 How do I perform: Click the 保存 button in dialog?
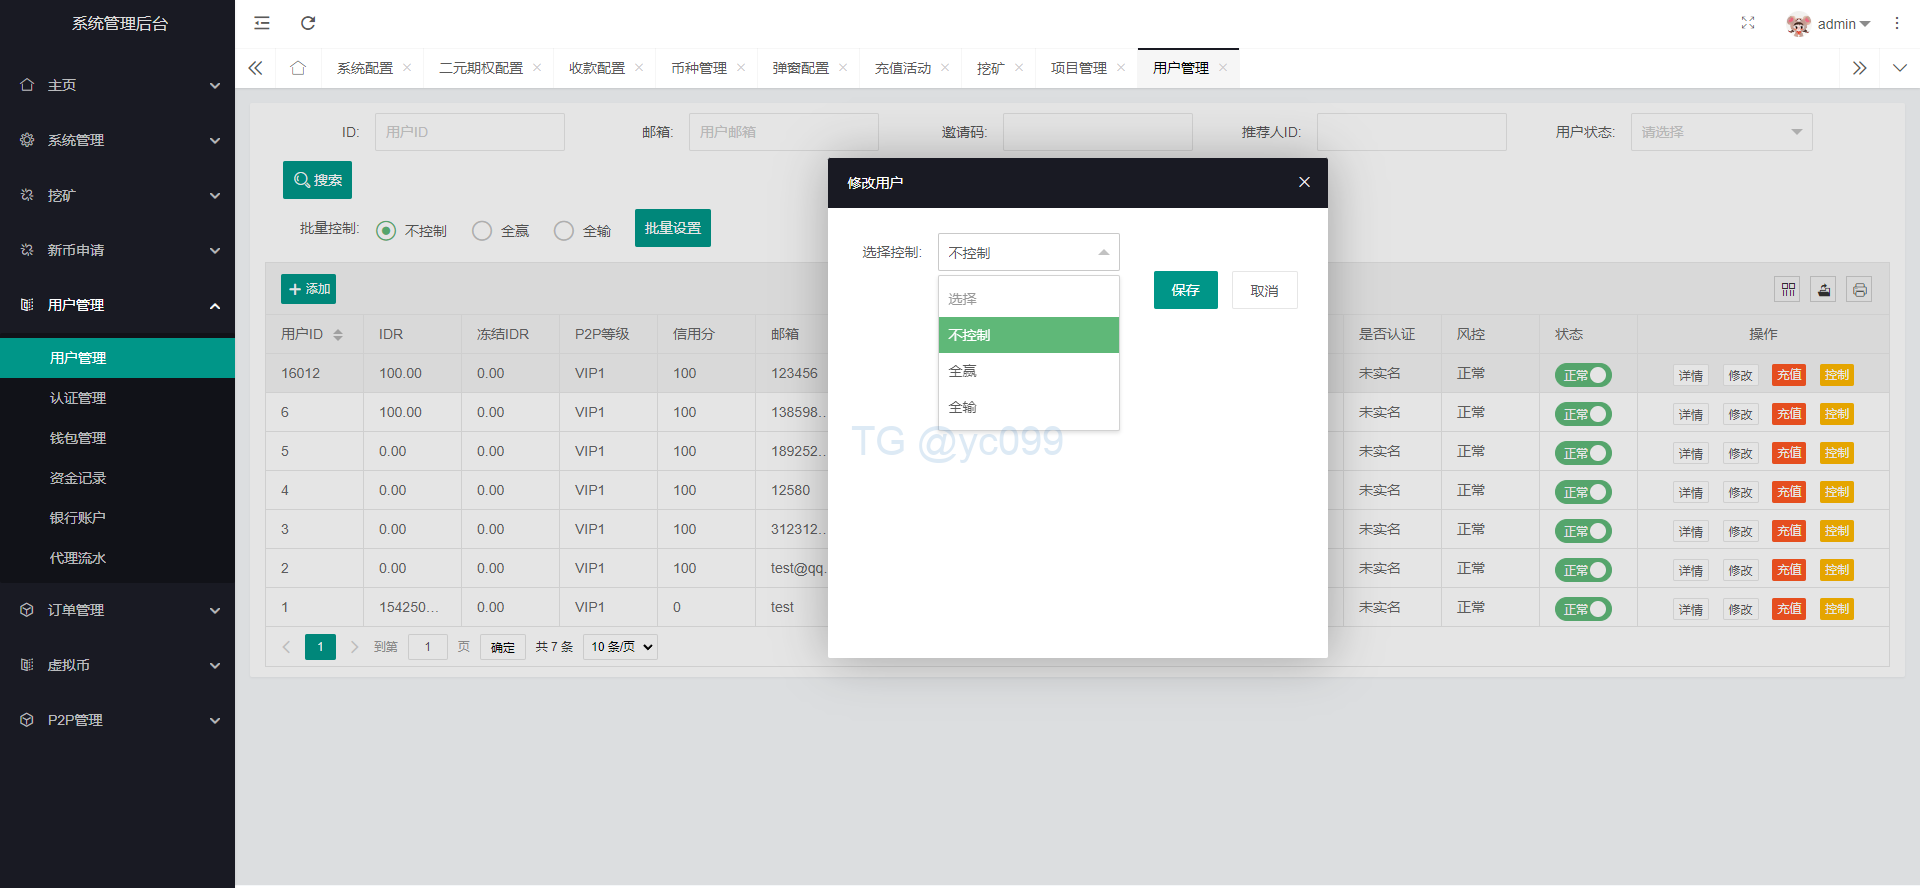pyautogui.click(x=1185, y=290)
